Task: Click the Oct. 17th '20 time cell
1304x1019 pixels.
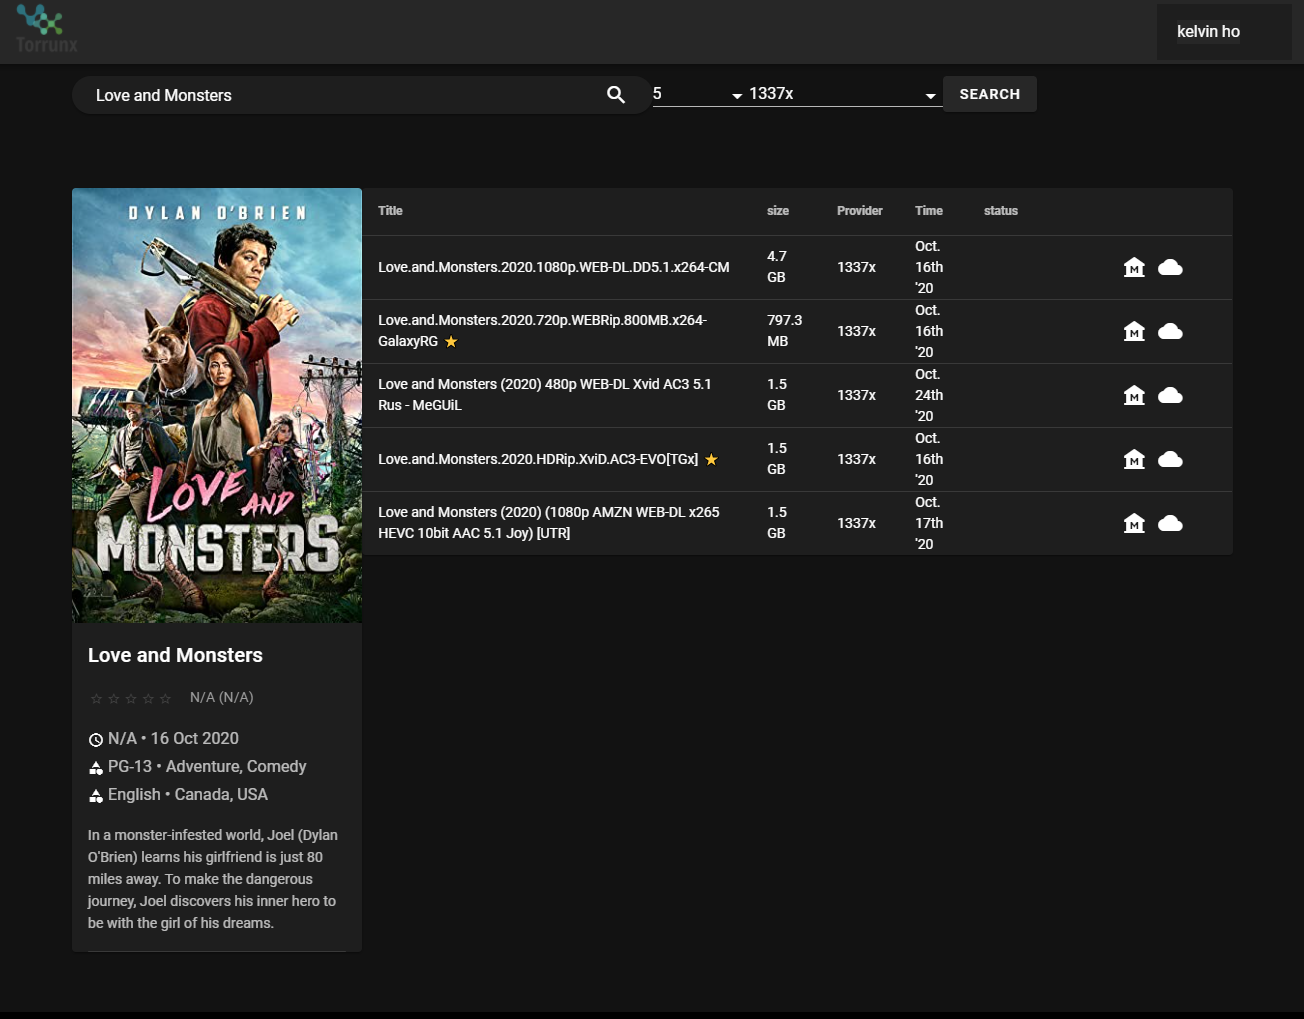Action: coord(929,523)
